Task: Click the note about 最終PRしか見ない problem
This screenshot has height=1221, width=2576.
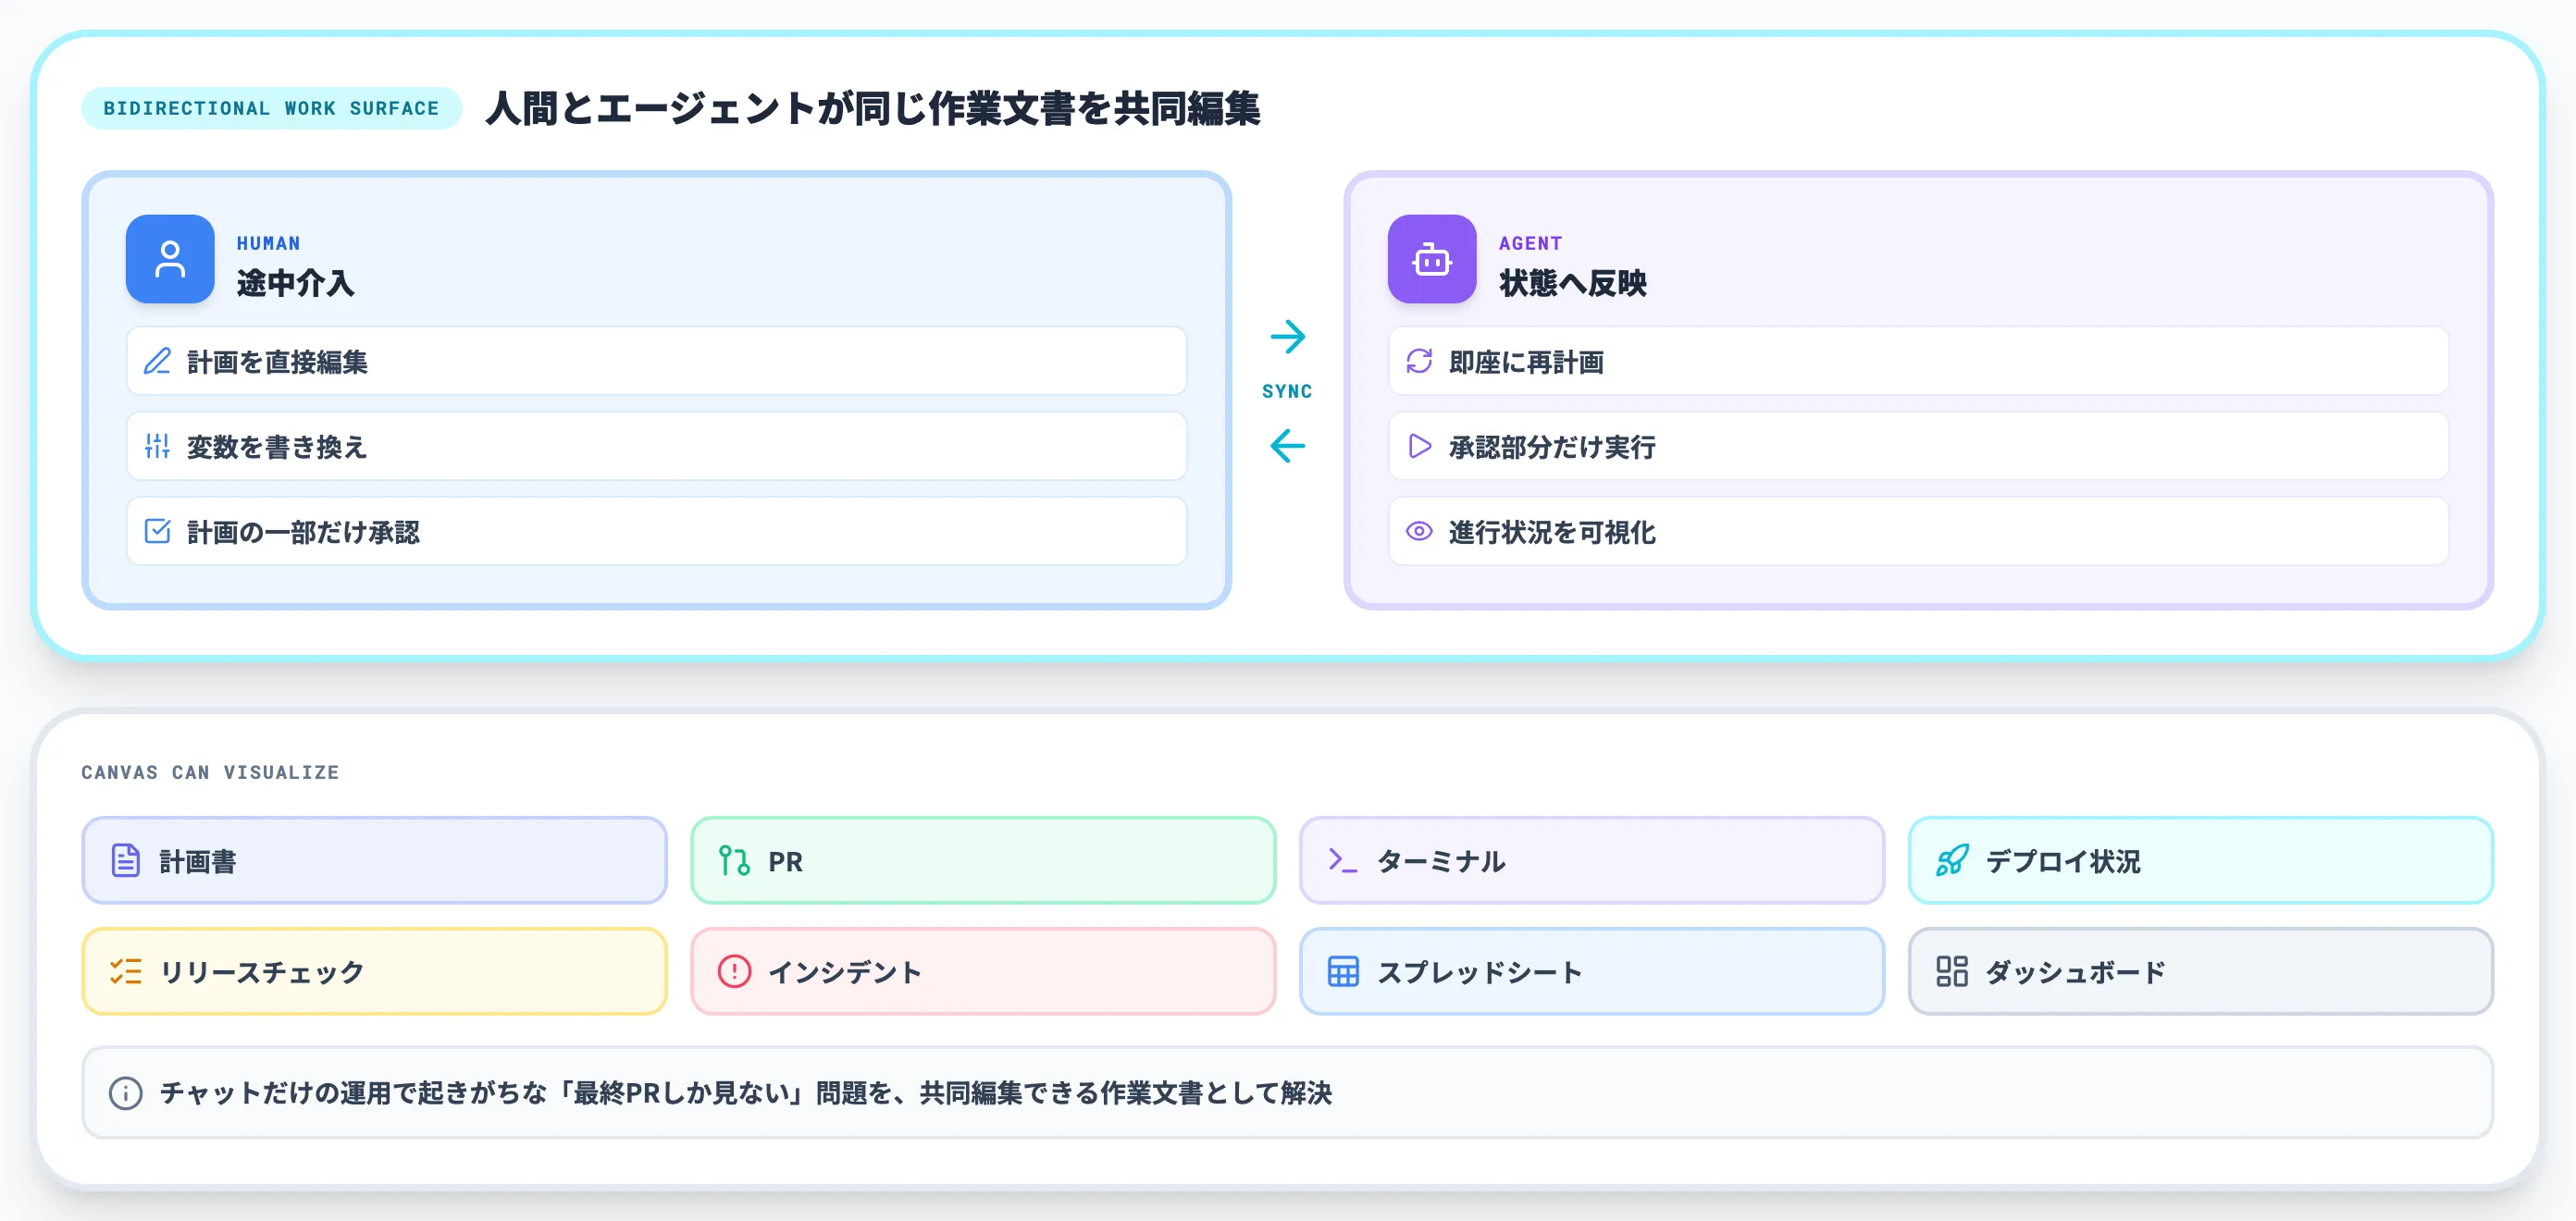Action: coord(1287,1093)
